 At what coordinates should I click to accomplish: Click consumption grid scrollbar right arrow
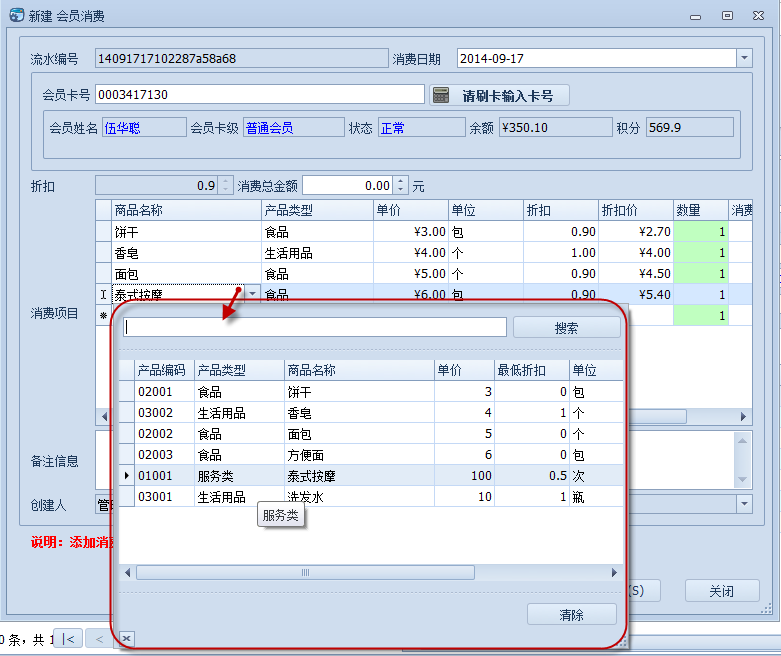(743, 416)
